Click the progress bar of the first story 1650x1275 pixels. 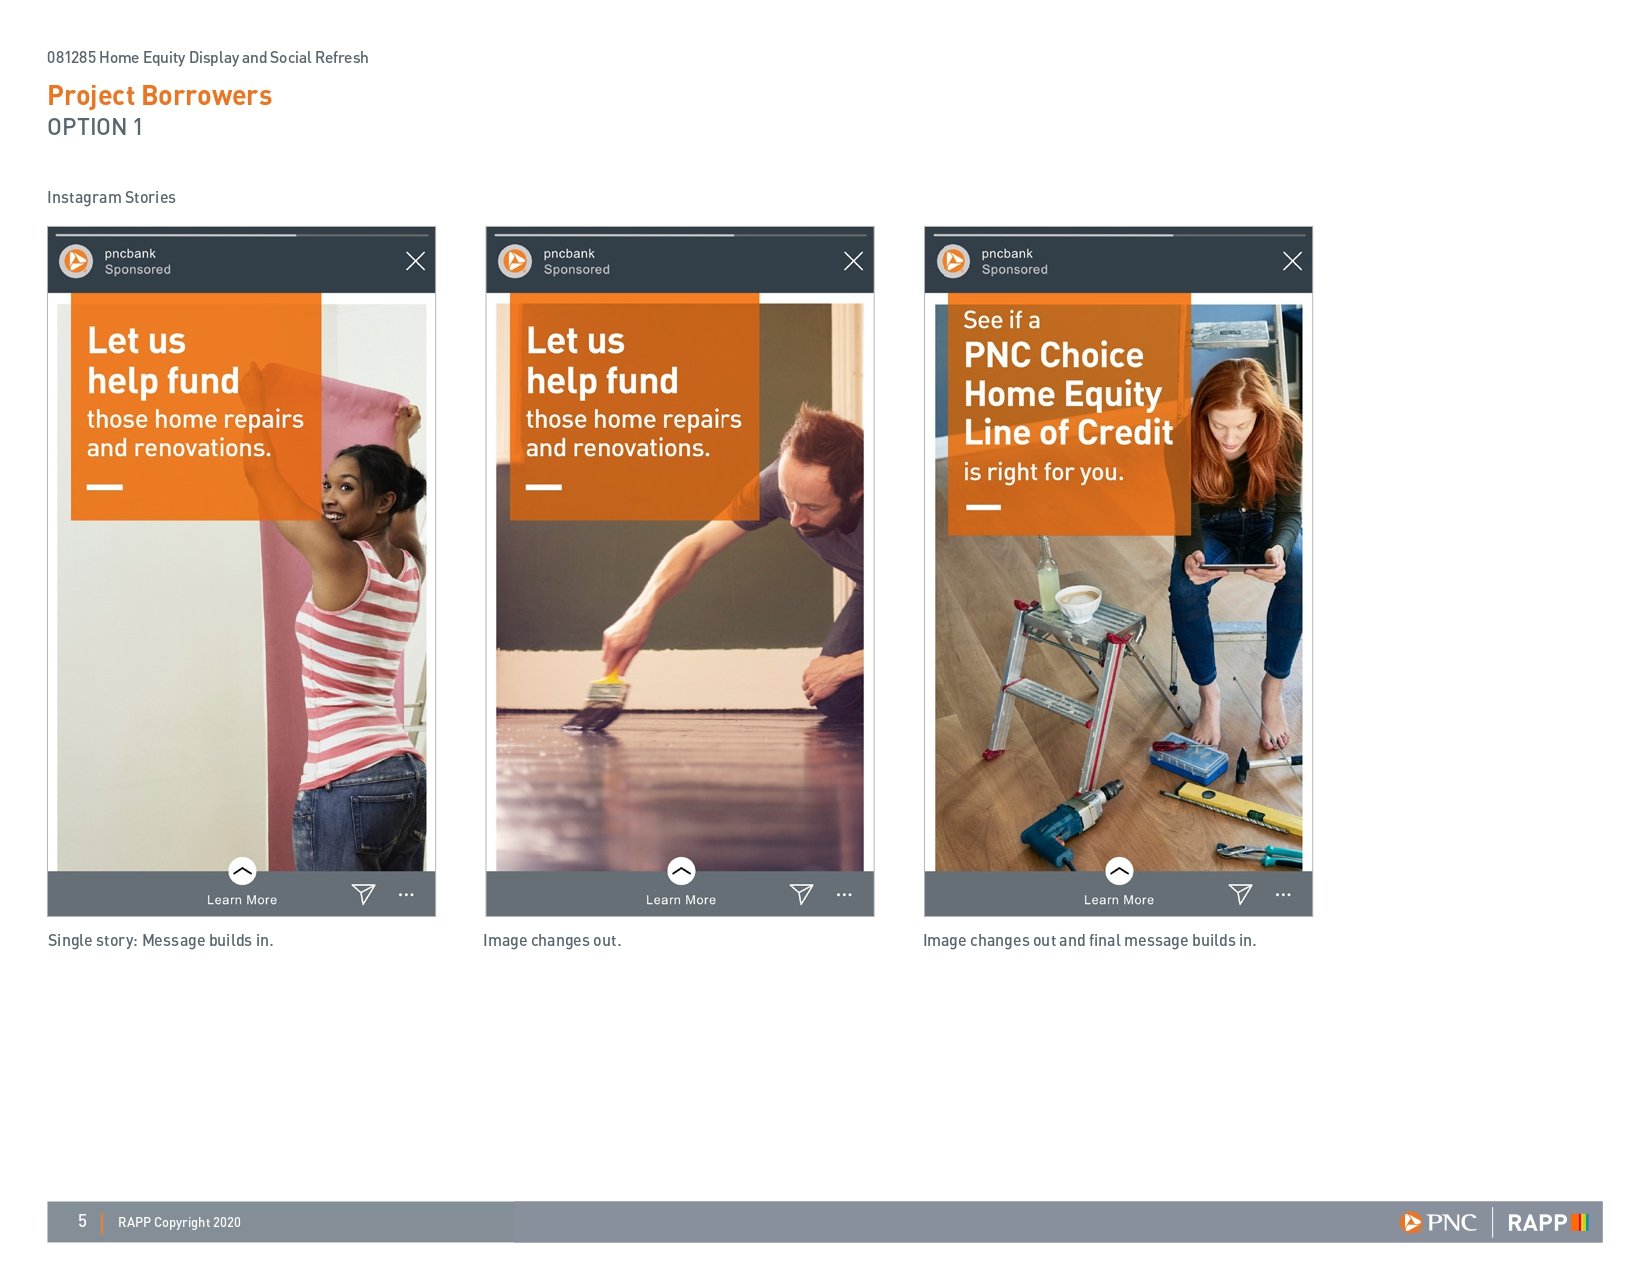click(242, 235)
